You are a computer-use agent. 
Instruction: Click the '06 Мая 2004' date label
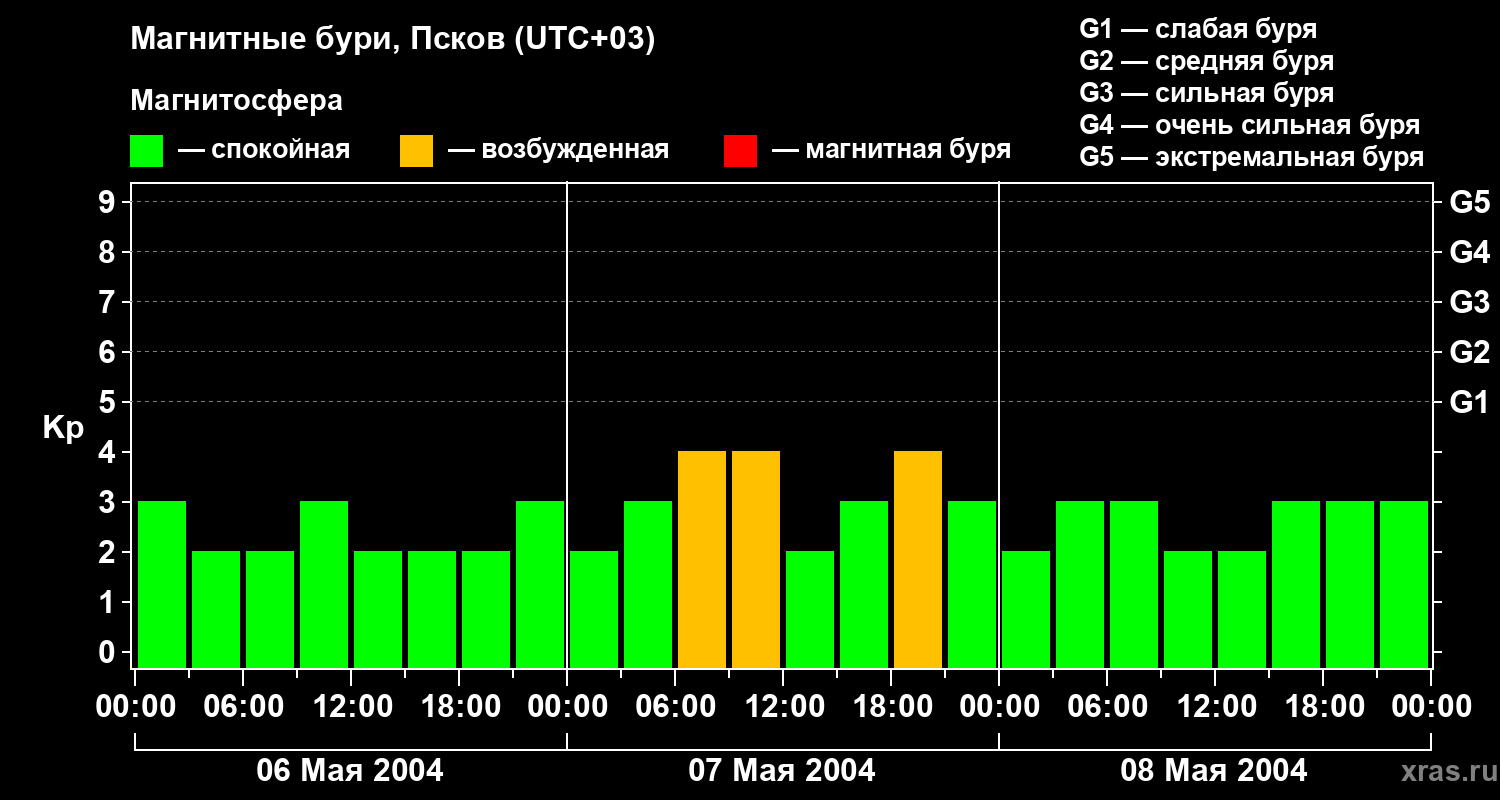point(350,770)
